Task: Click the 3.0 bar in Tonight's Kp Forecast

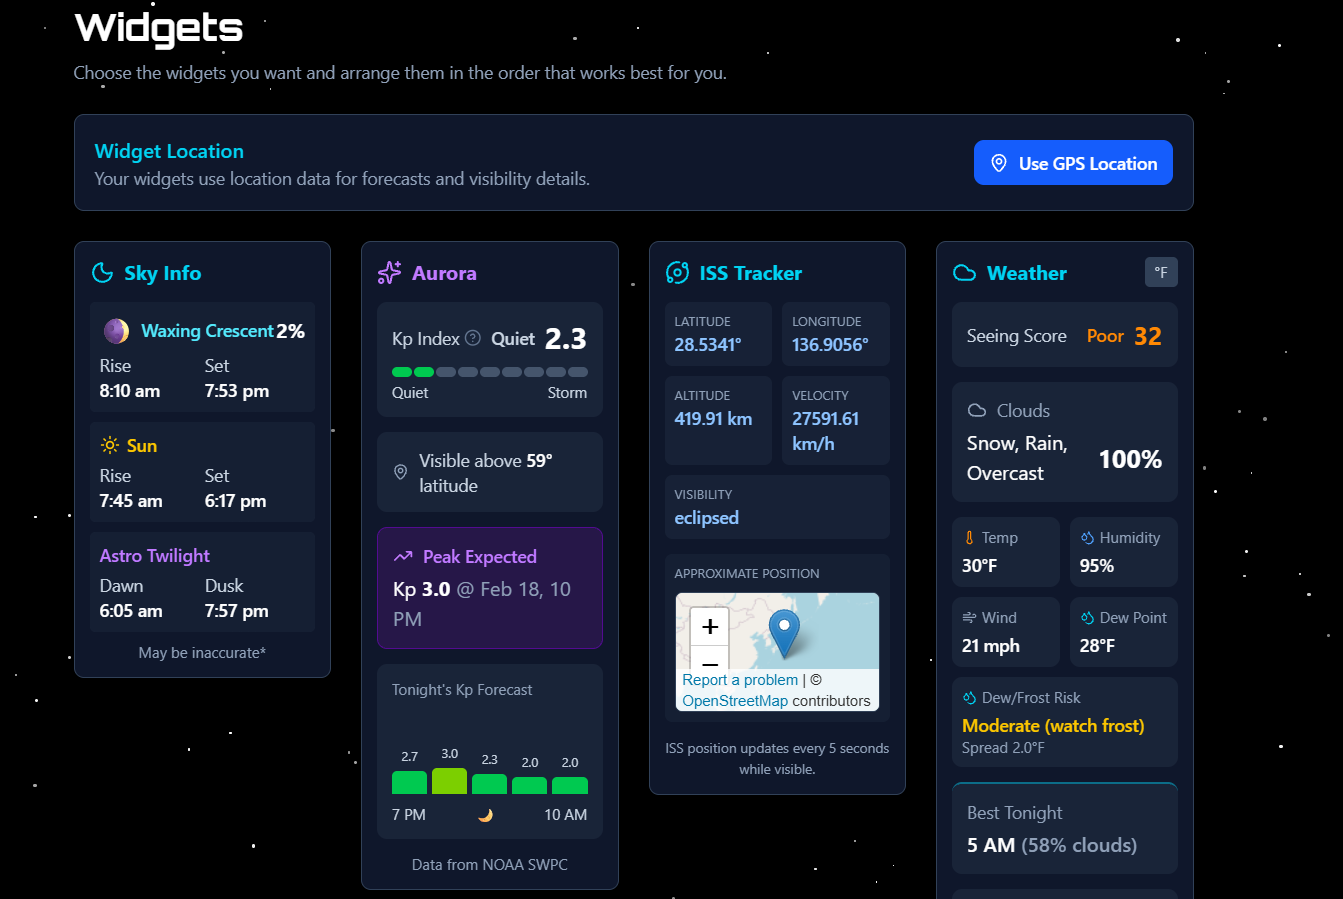Action: click(x=449, y=780)
